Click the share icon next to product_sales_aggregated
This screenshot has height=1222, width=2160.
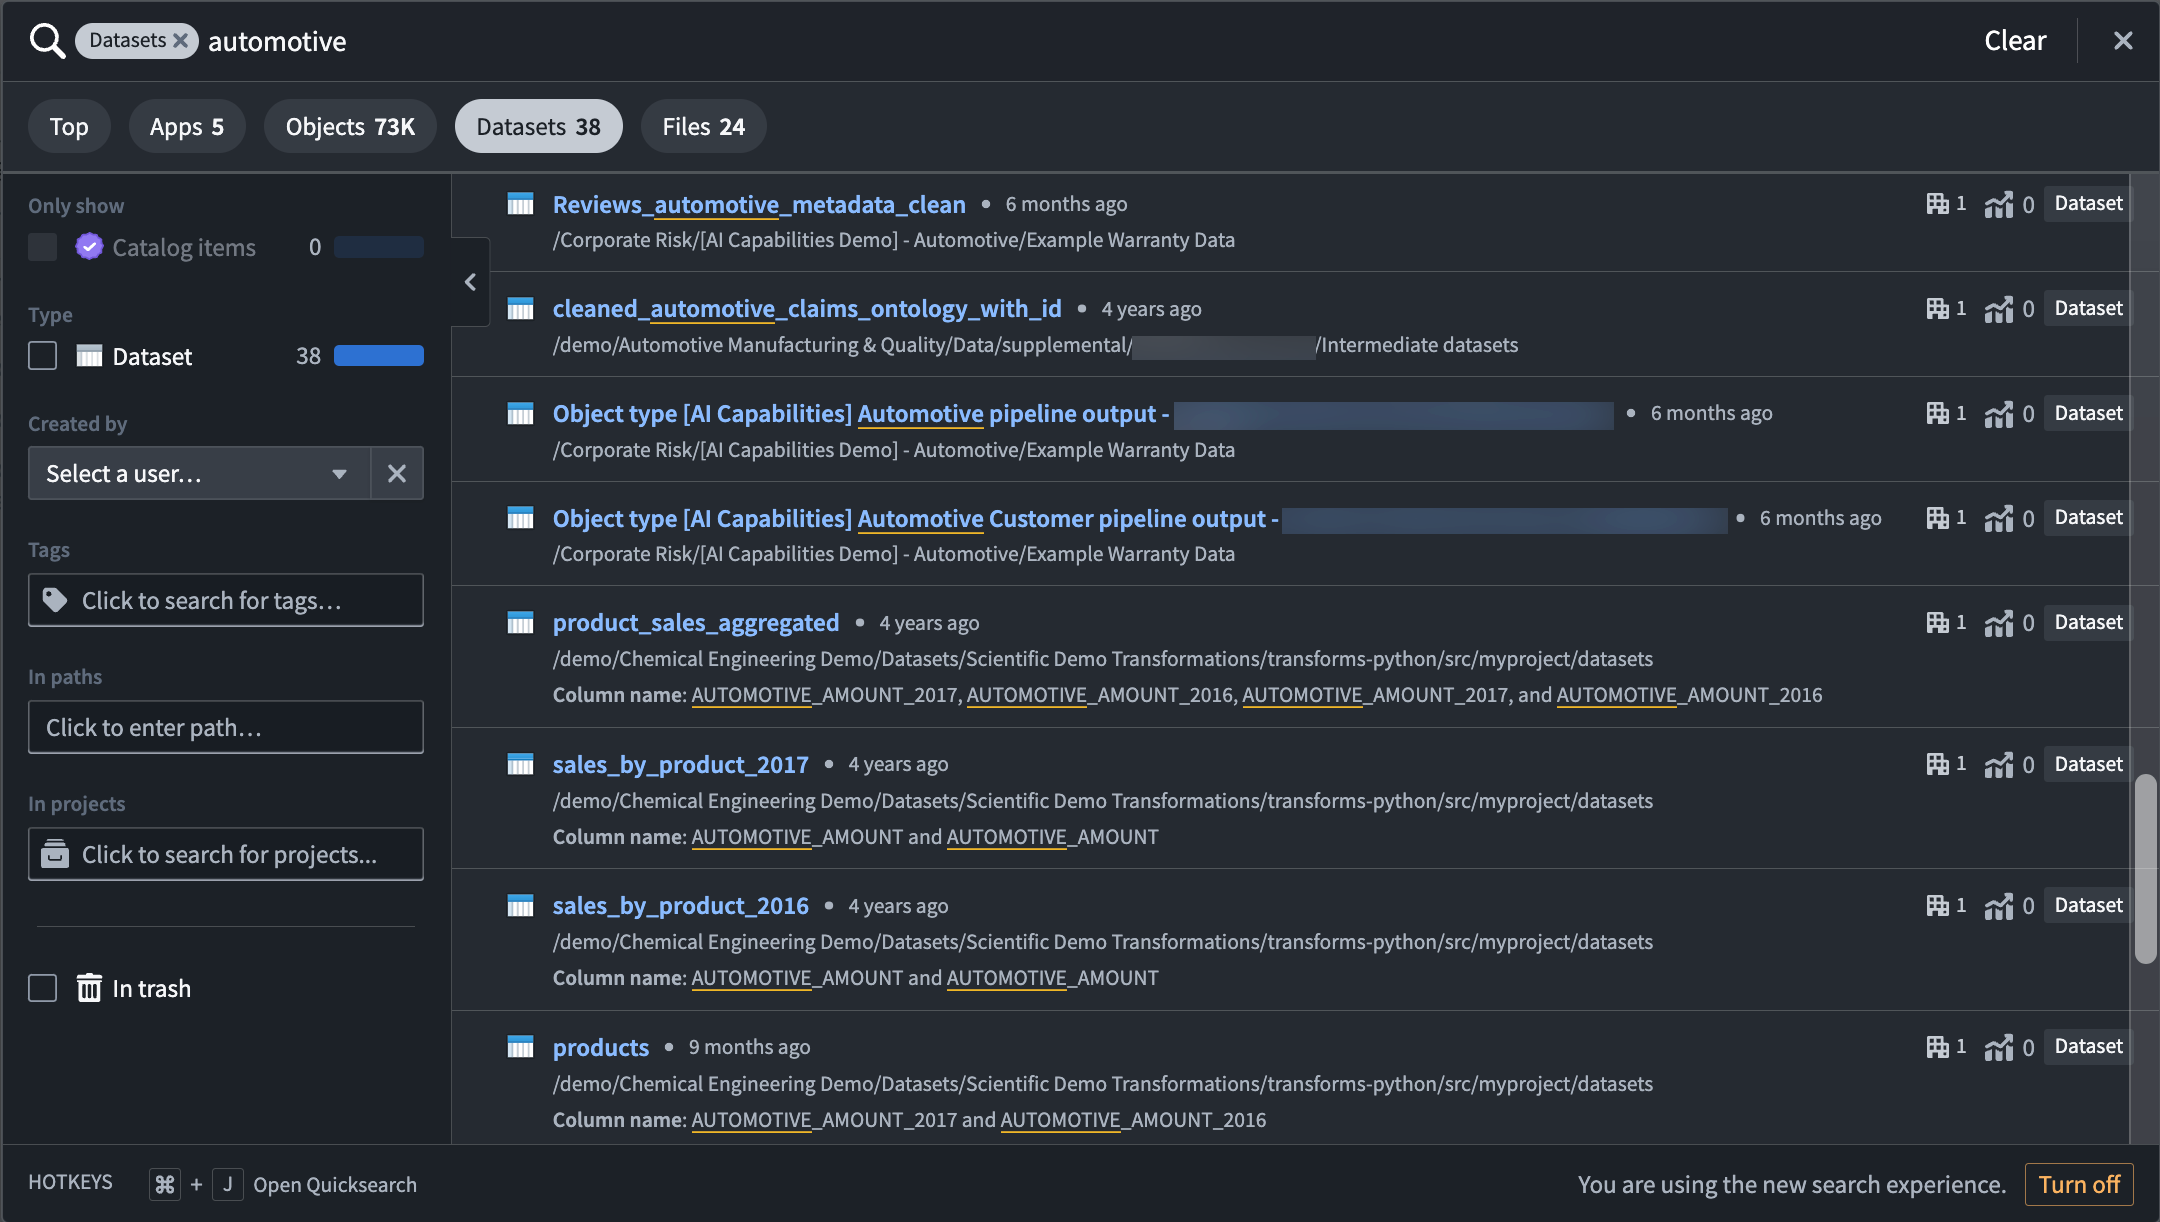[x=1998, y=620]
